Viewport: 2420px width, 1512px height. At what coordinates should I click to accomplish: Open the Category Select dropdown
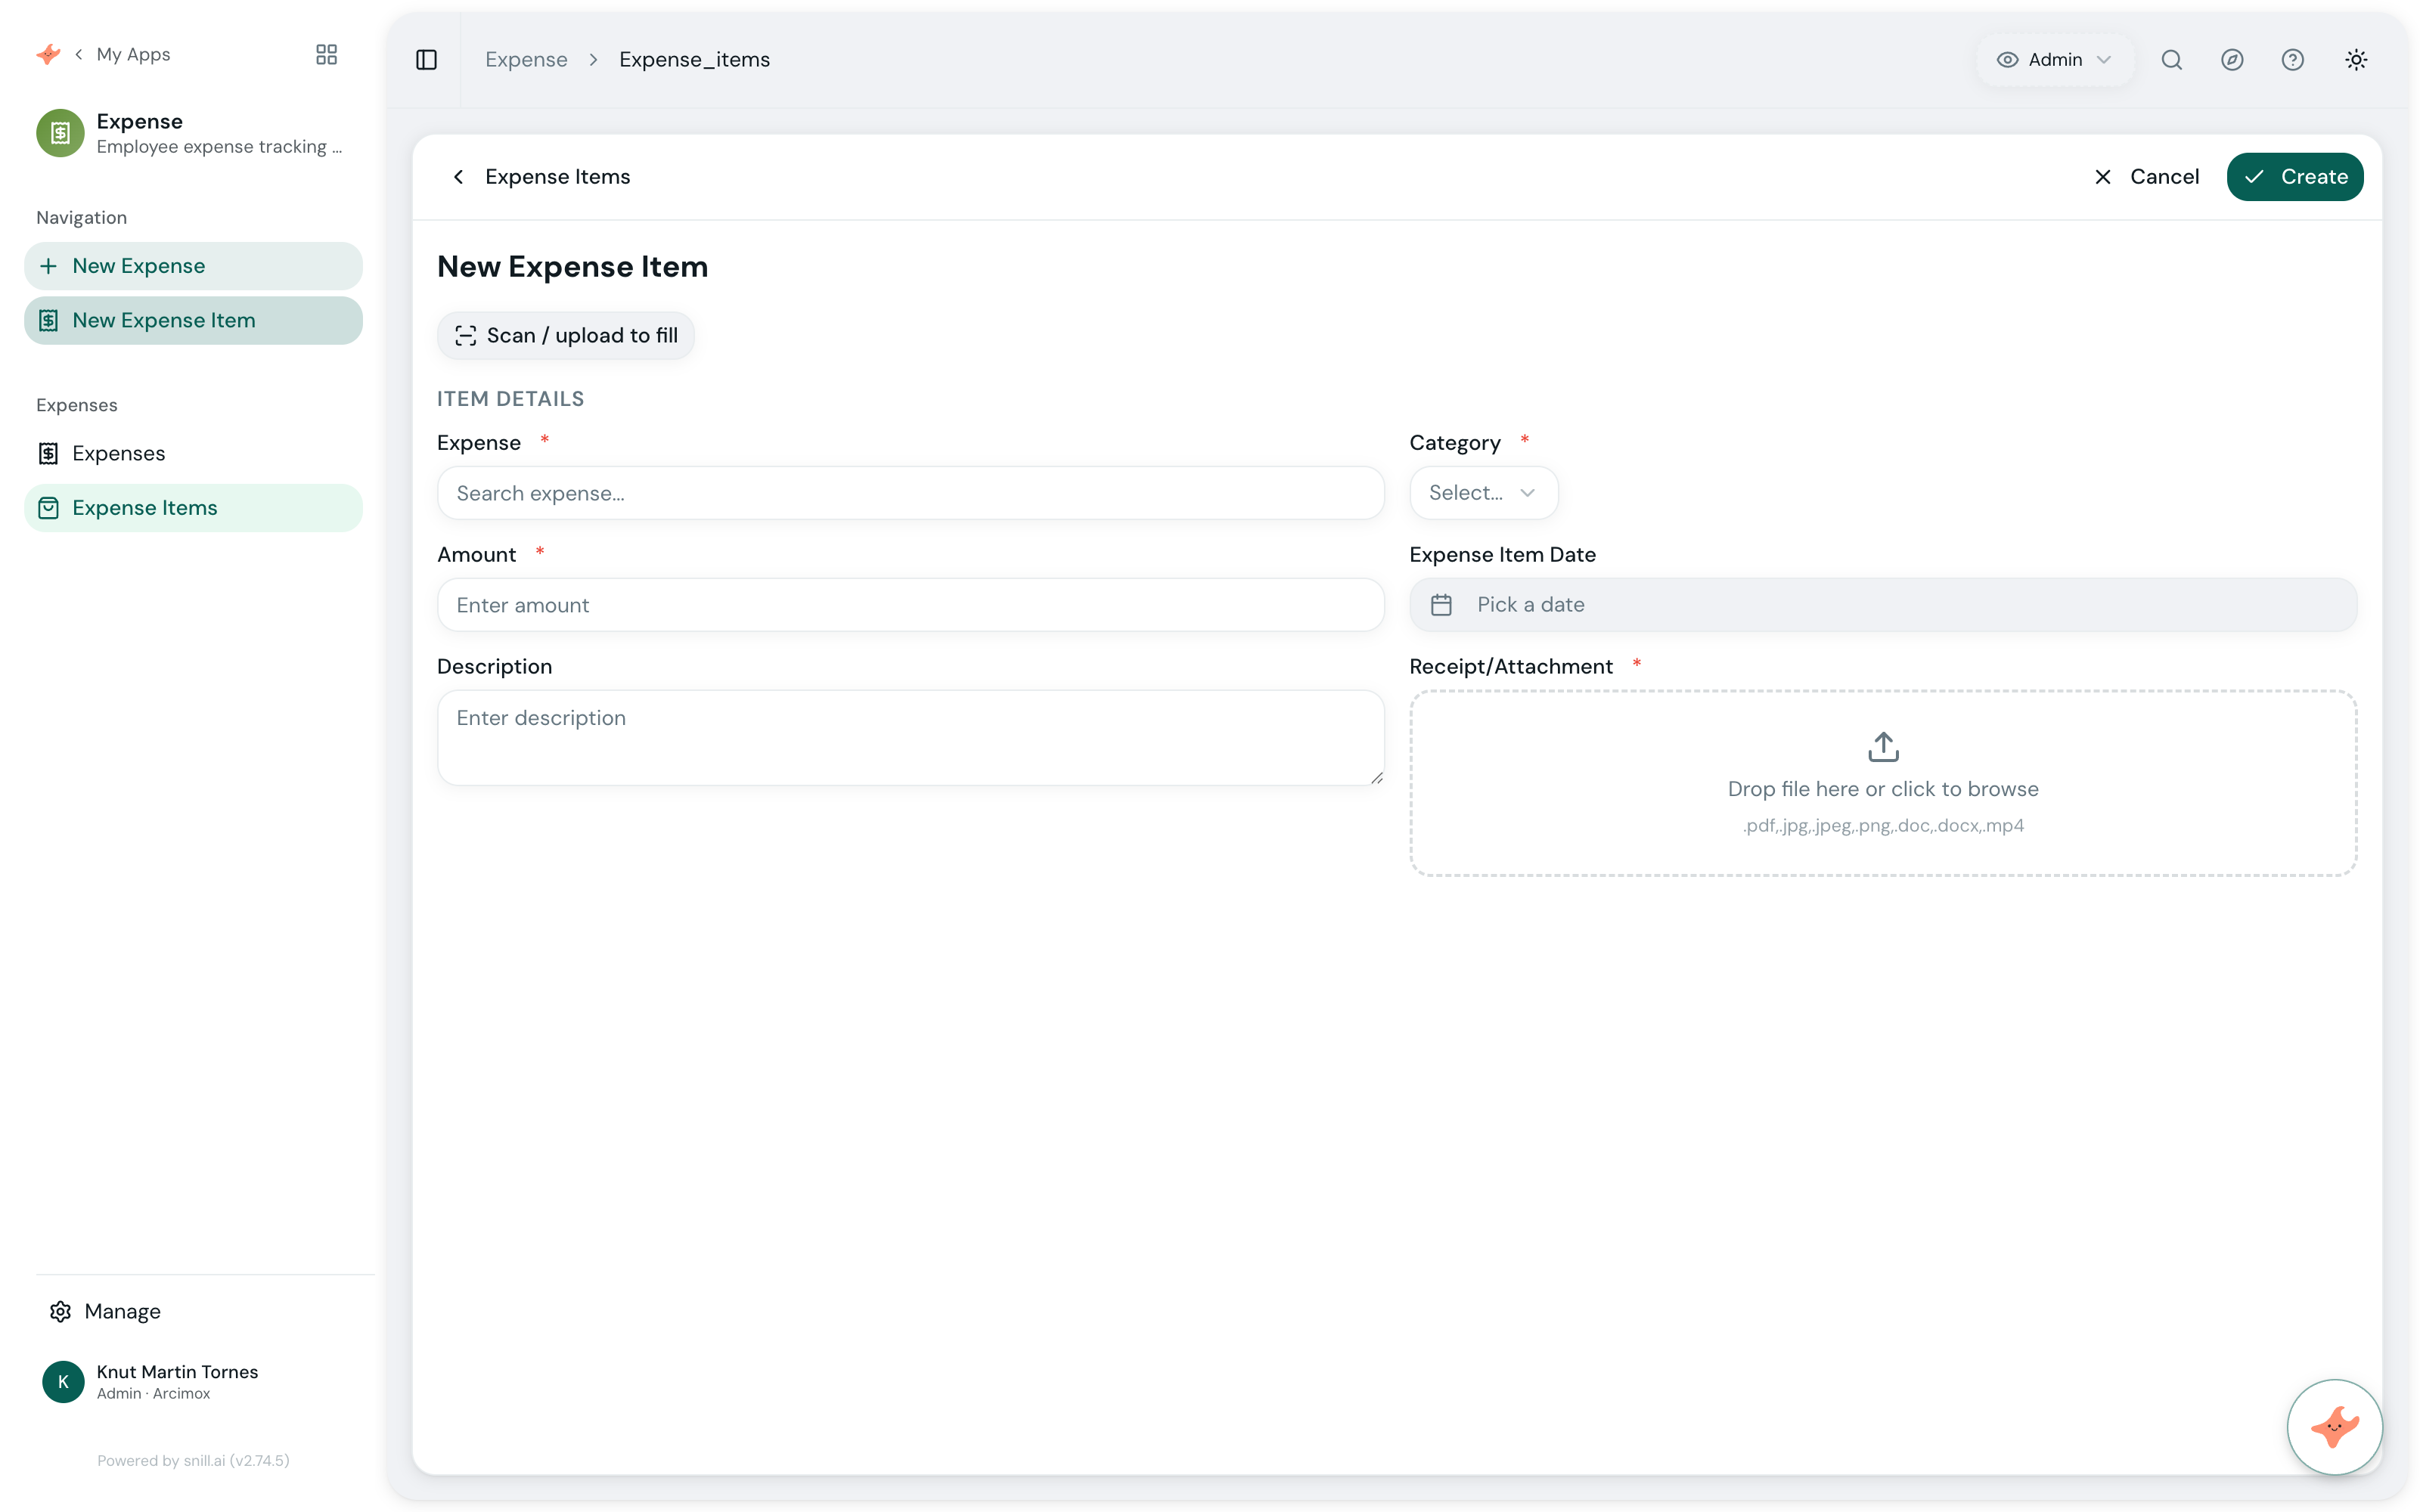tap(1483, 492)
